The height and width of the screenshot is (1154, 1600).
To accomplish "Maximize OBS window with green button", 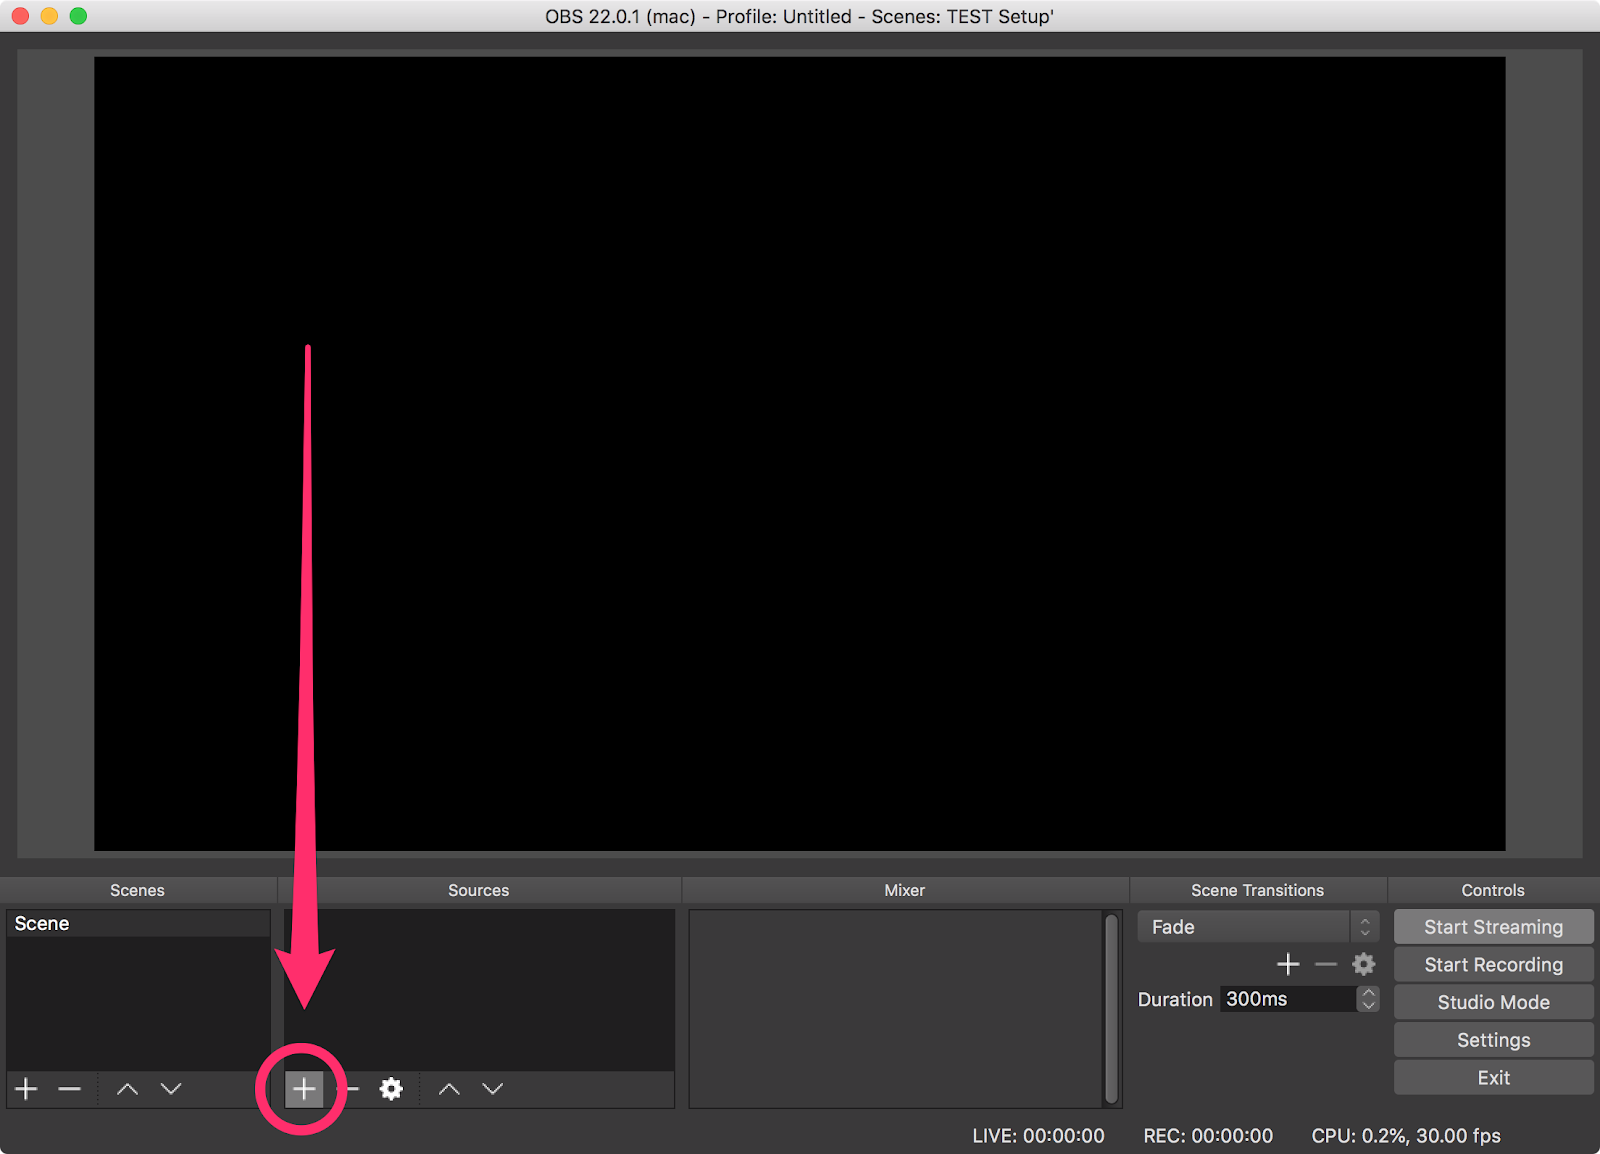I will pyautogui.click(x=78, y=16).
